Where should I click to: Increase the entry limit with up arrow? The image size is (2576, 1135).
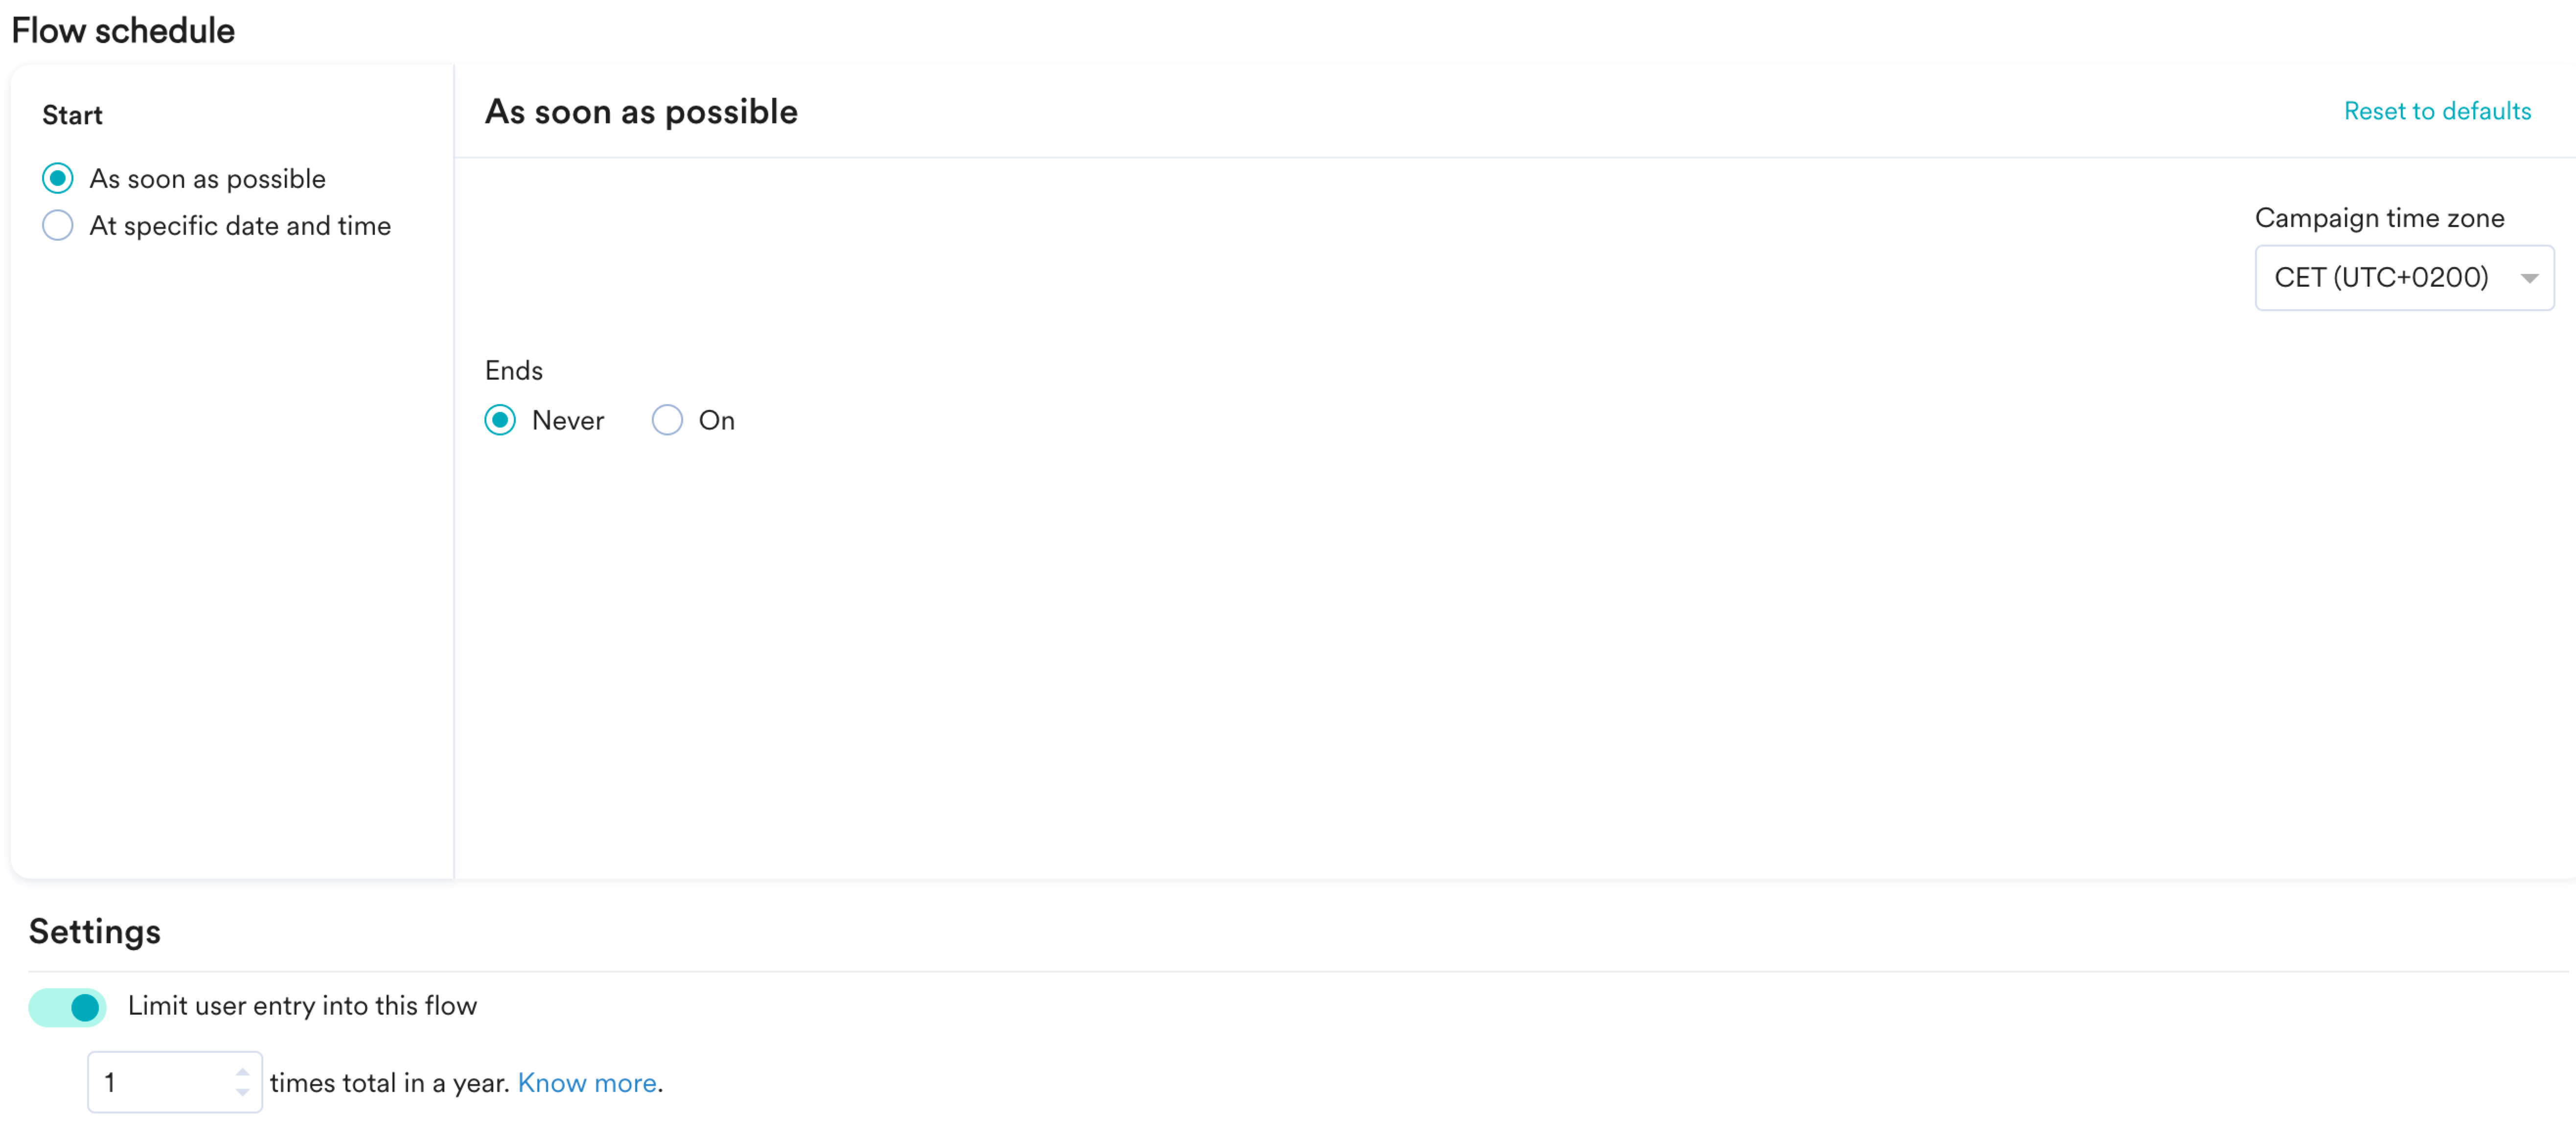pyautogui.click(x=243, y=1071)
